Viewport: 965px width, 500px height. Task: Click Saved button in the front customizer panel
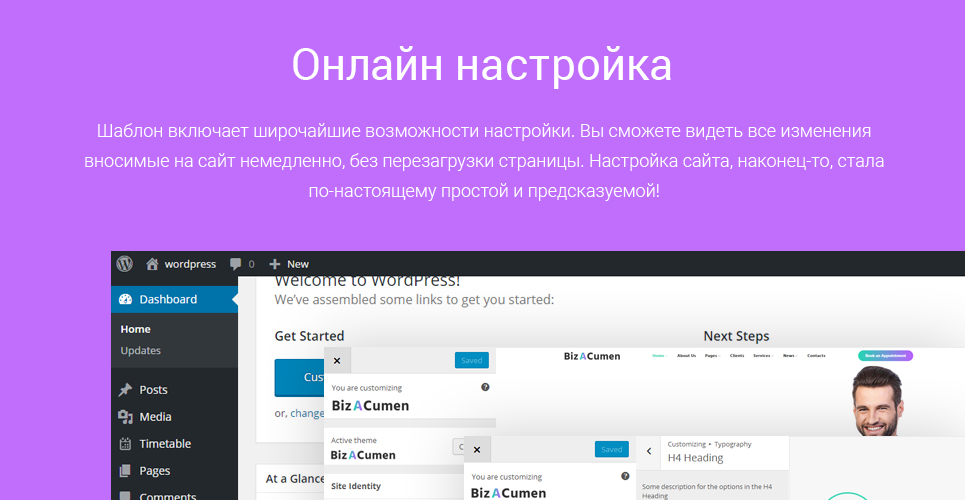tap(611, 449)
